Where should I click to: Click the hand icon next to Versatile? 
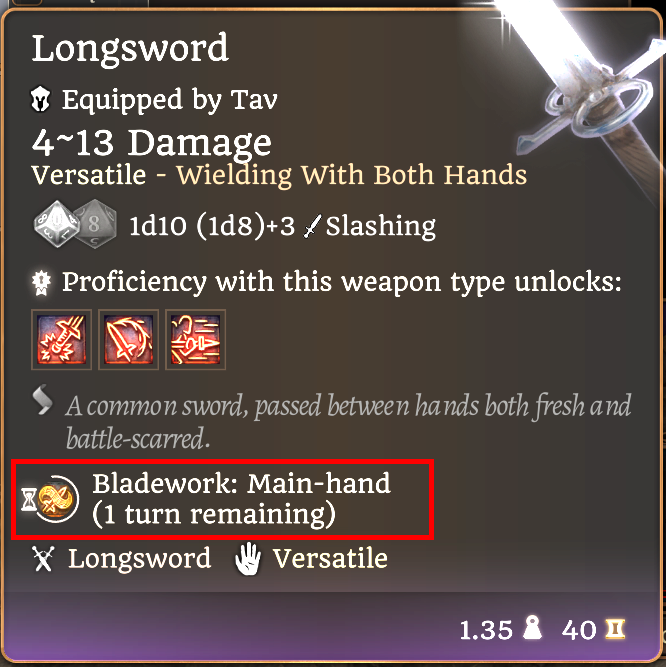[248, 559]
